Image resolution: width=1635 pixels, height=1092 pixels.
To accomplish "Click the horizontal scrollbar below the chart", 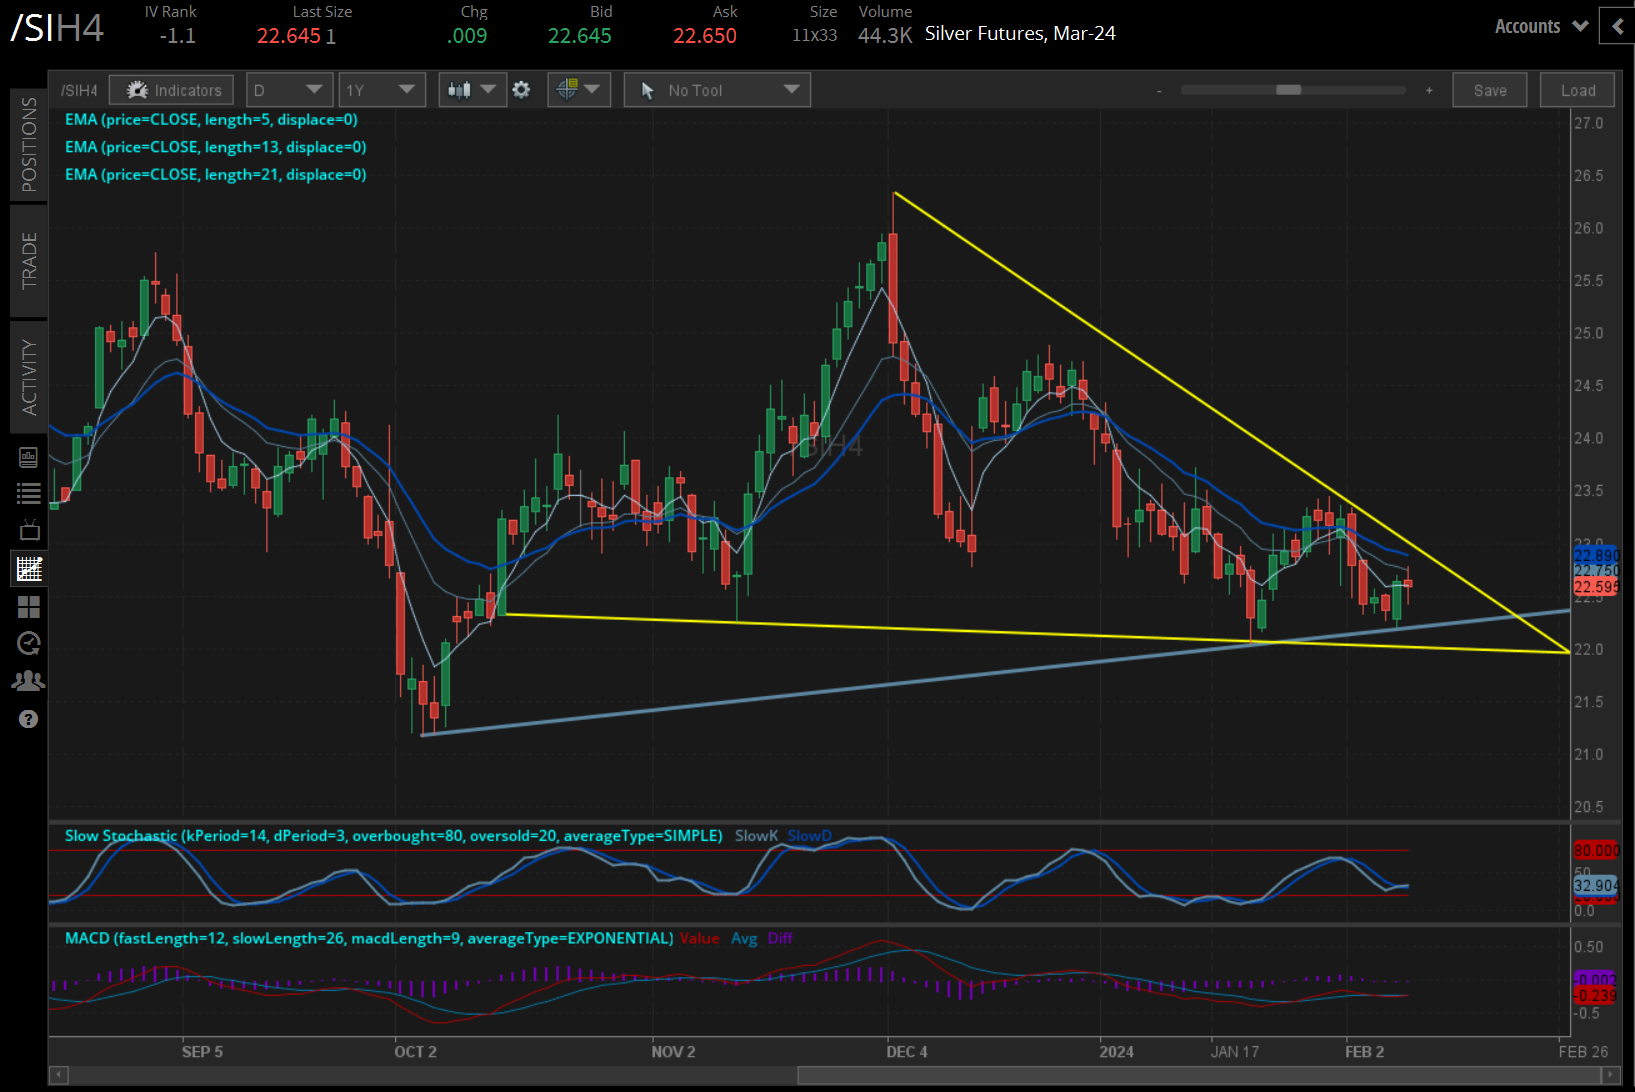I will click(1198, 1075).
